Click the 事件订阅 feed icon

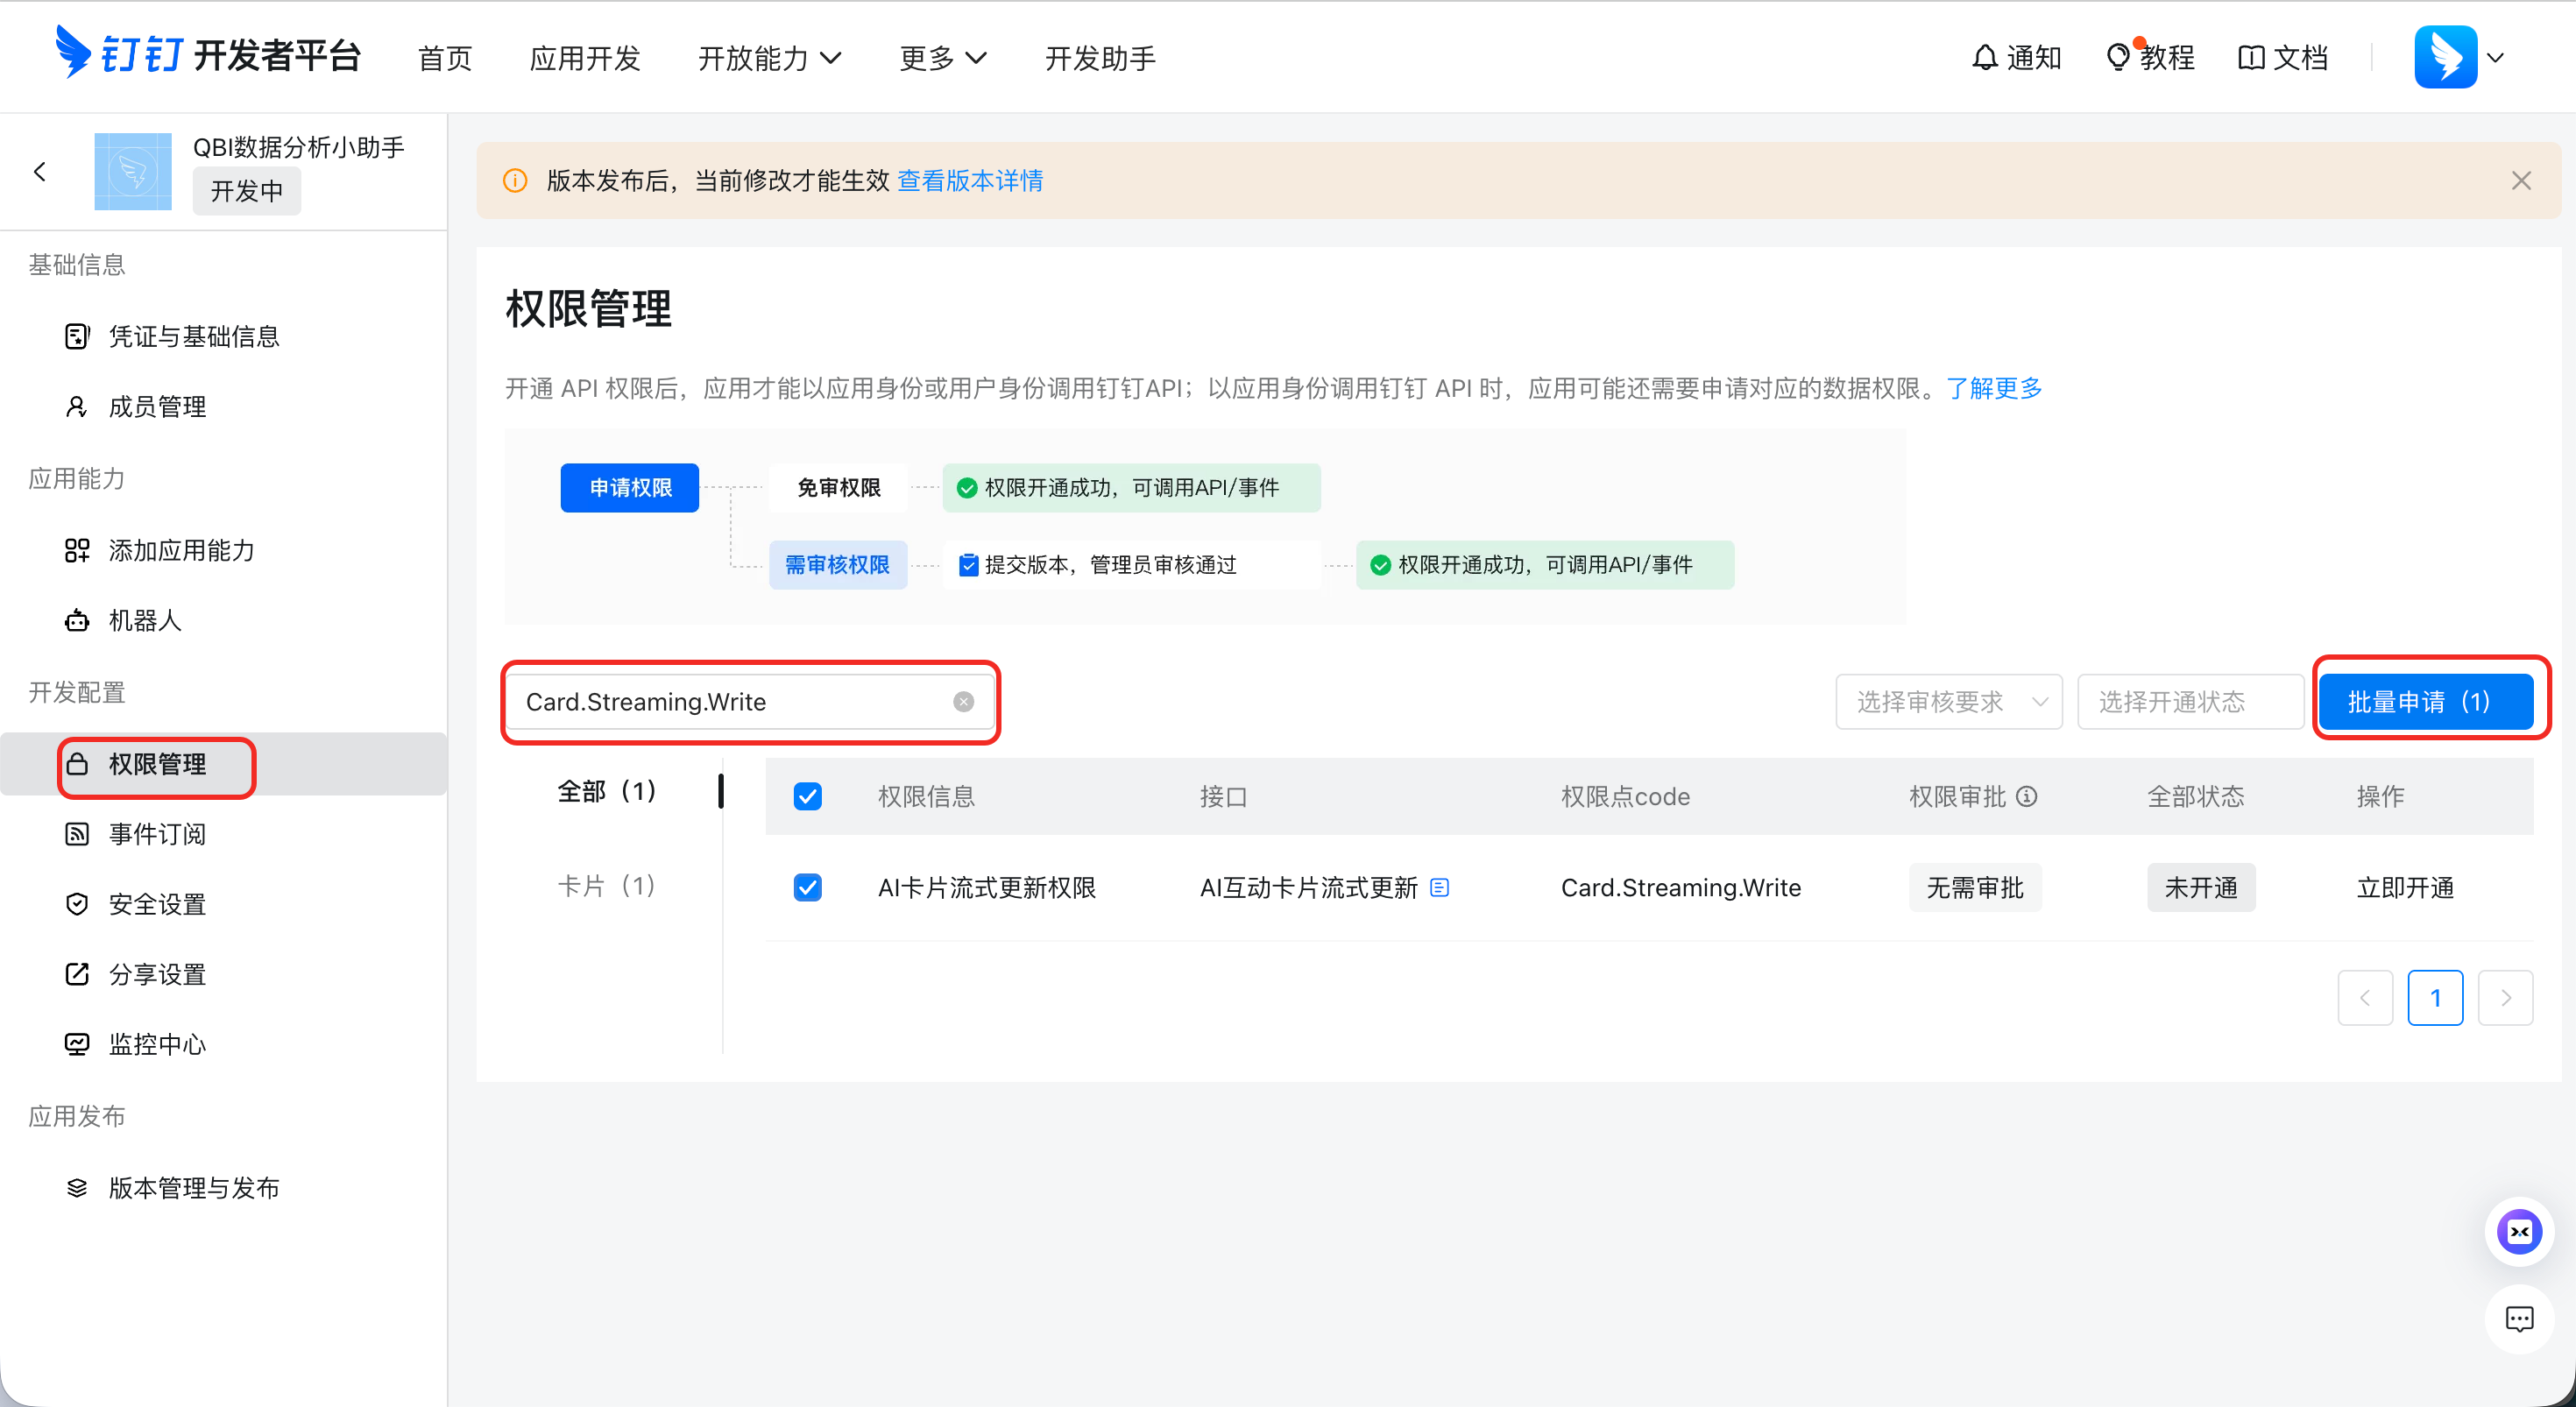pyautogui.click(x=77, y=834)
